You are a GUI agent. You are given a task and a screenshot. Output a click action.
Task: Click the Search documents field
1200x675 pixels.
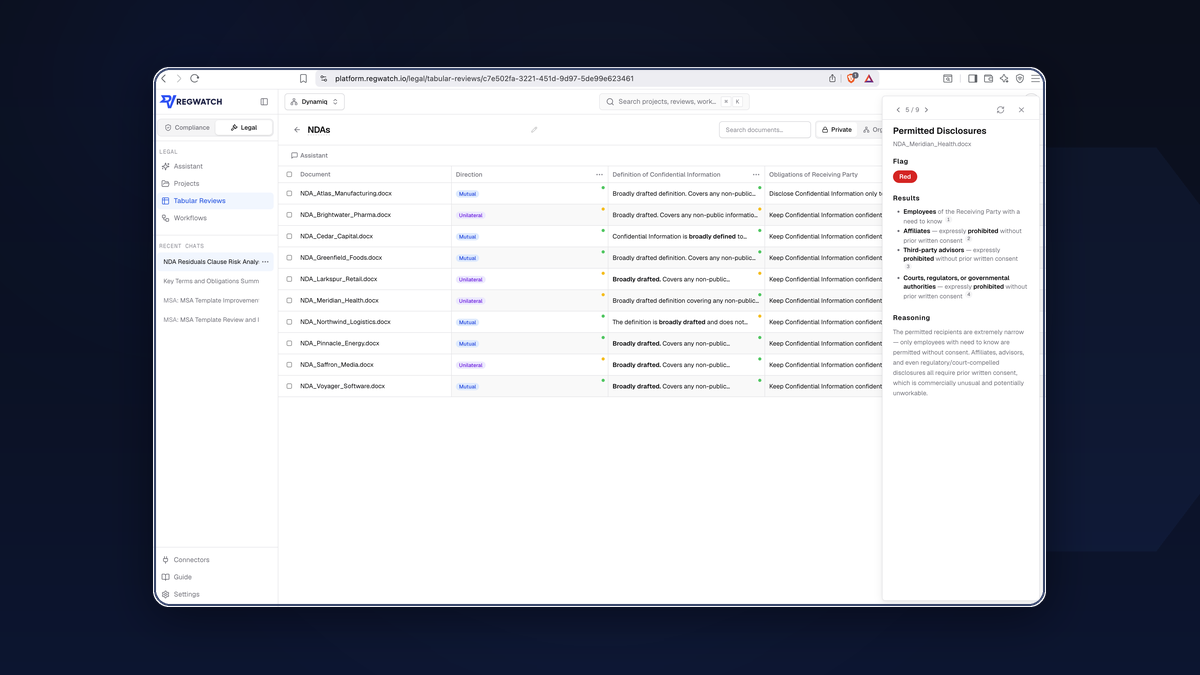coord(765,130)
